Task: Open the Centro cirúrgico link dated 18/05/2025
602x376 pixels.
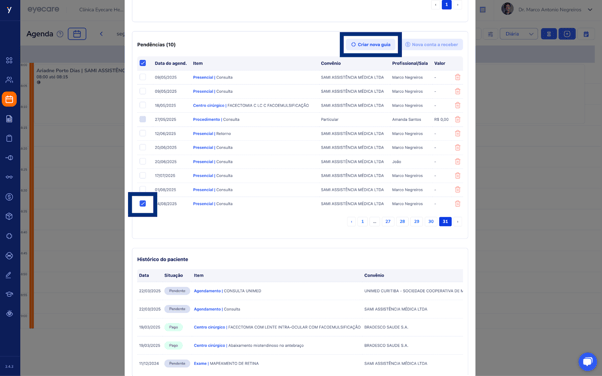Action: 208,106
